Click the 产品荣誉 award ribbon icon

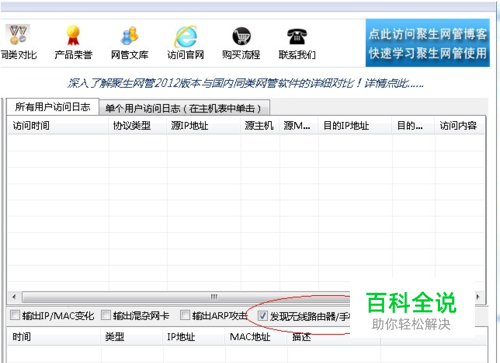coord(73,35)
